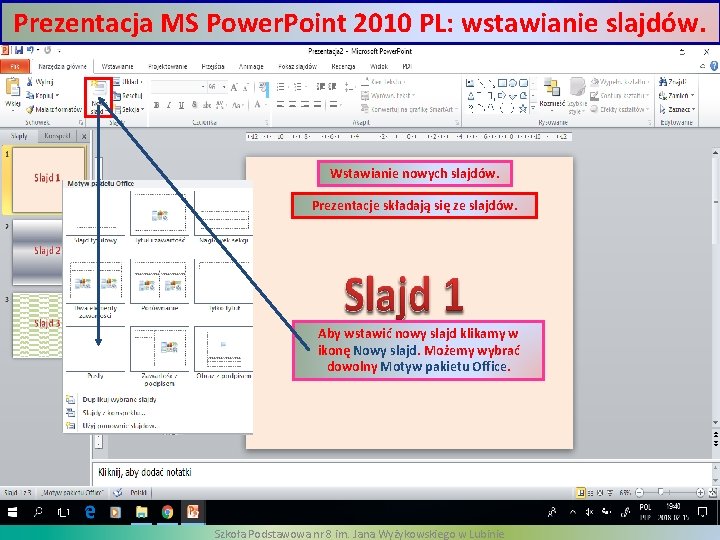
Task: Open the Sekcja dropdown
Action: 129,109
